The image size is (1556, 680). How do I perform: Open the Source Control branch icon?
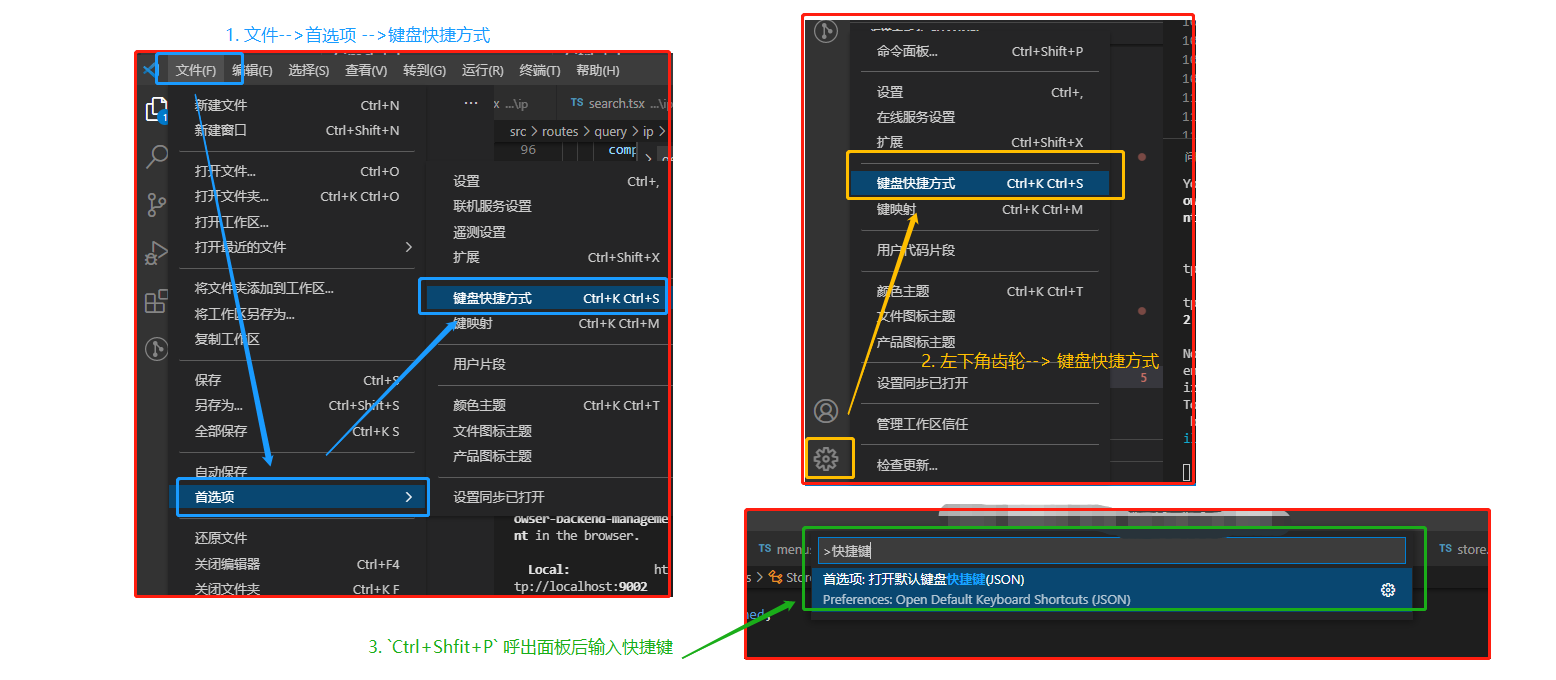click(x=157, y=205)
